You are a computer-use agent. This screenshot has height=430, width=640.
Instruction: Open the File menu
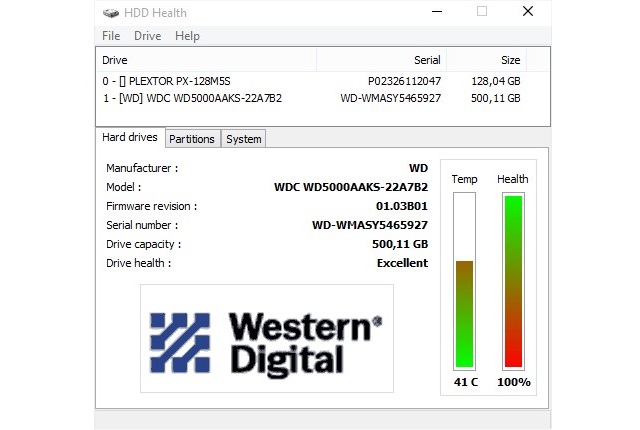111,36
